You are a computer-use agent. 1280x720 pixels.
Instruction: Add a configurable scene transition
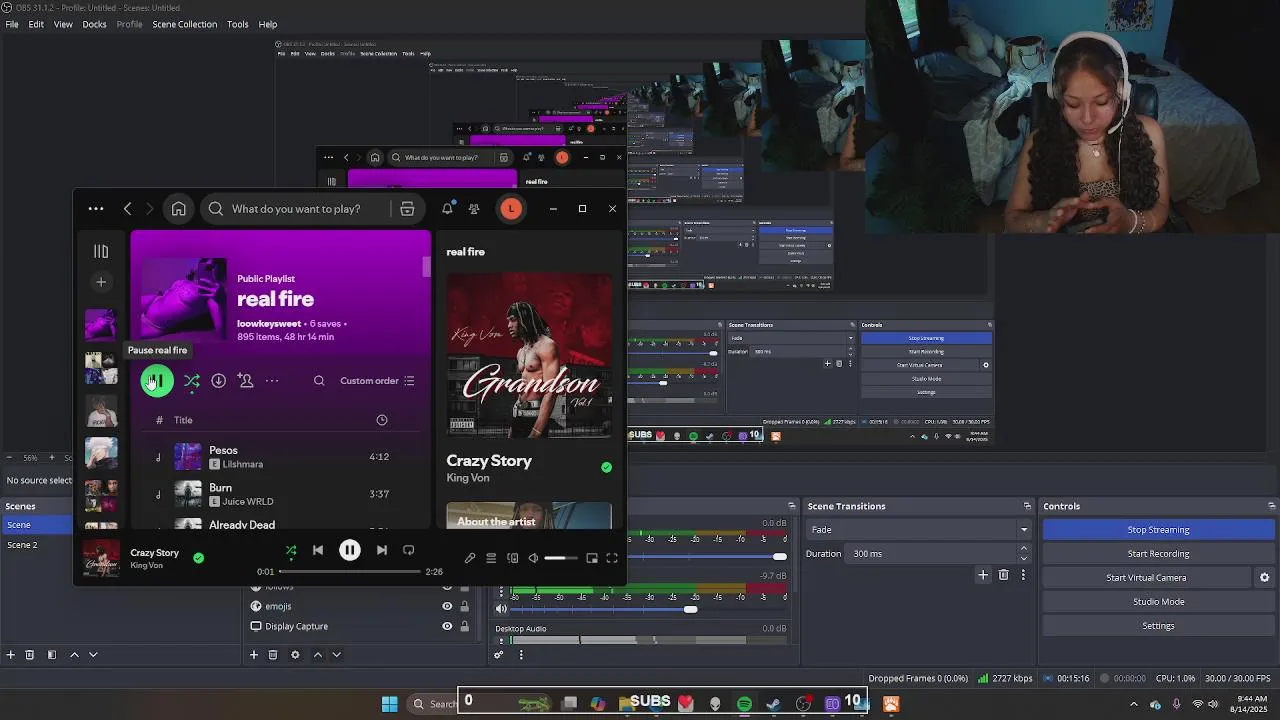983,575
